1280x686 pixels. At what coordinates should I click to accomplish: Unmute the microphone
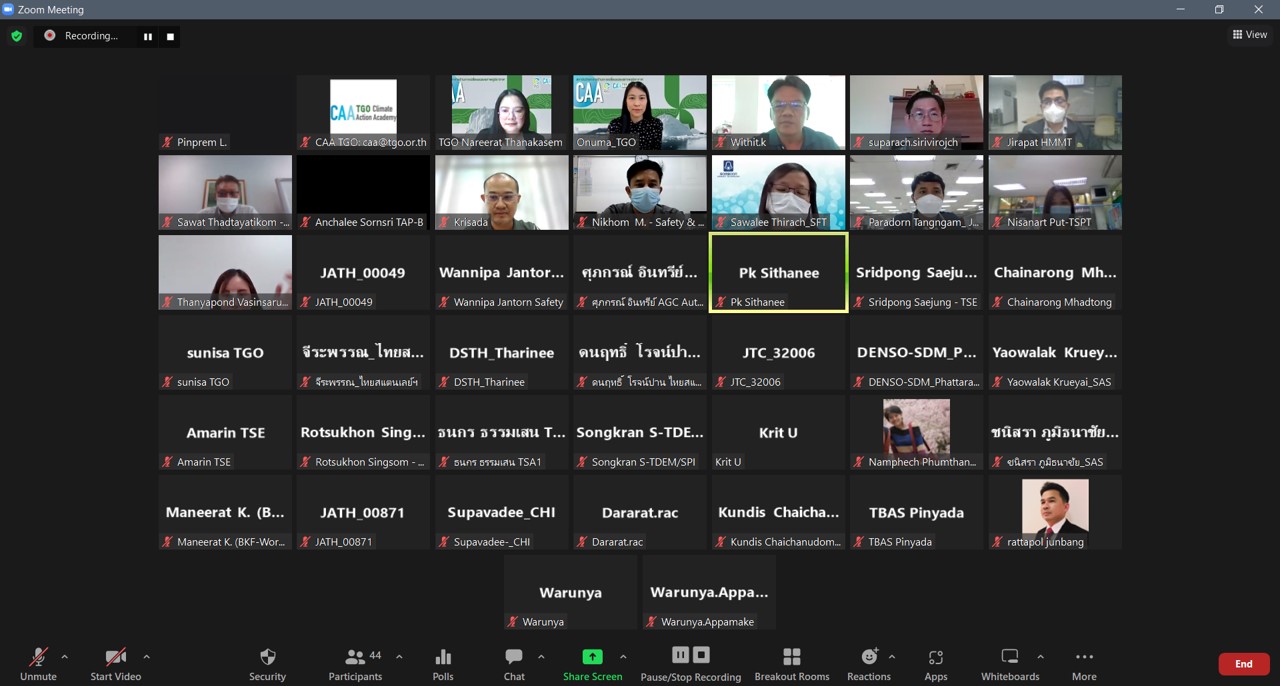38,663
